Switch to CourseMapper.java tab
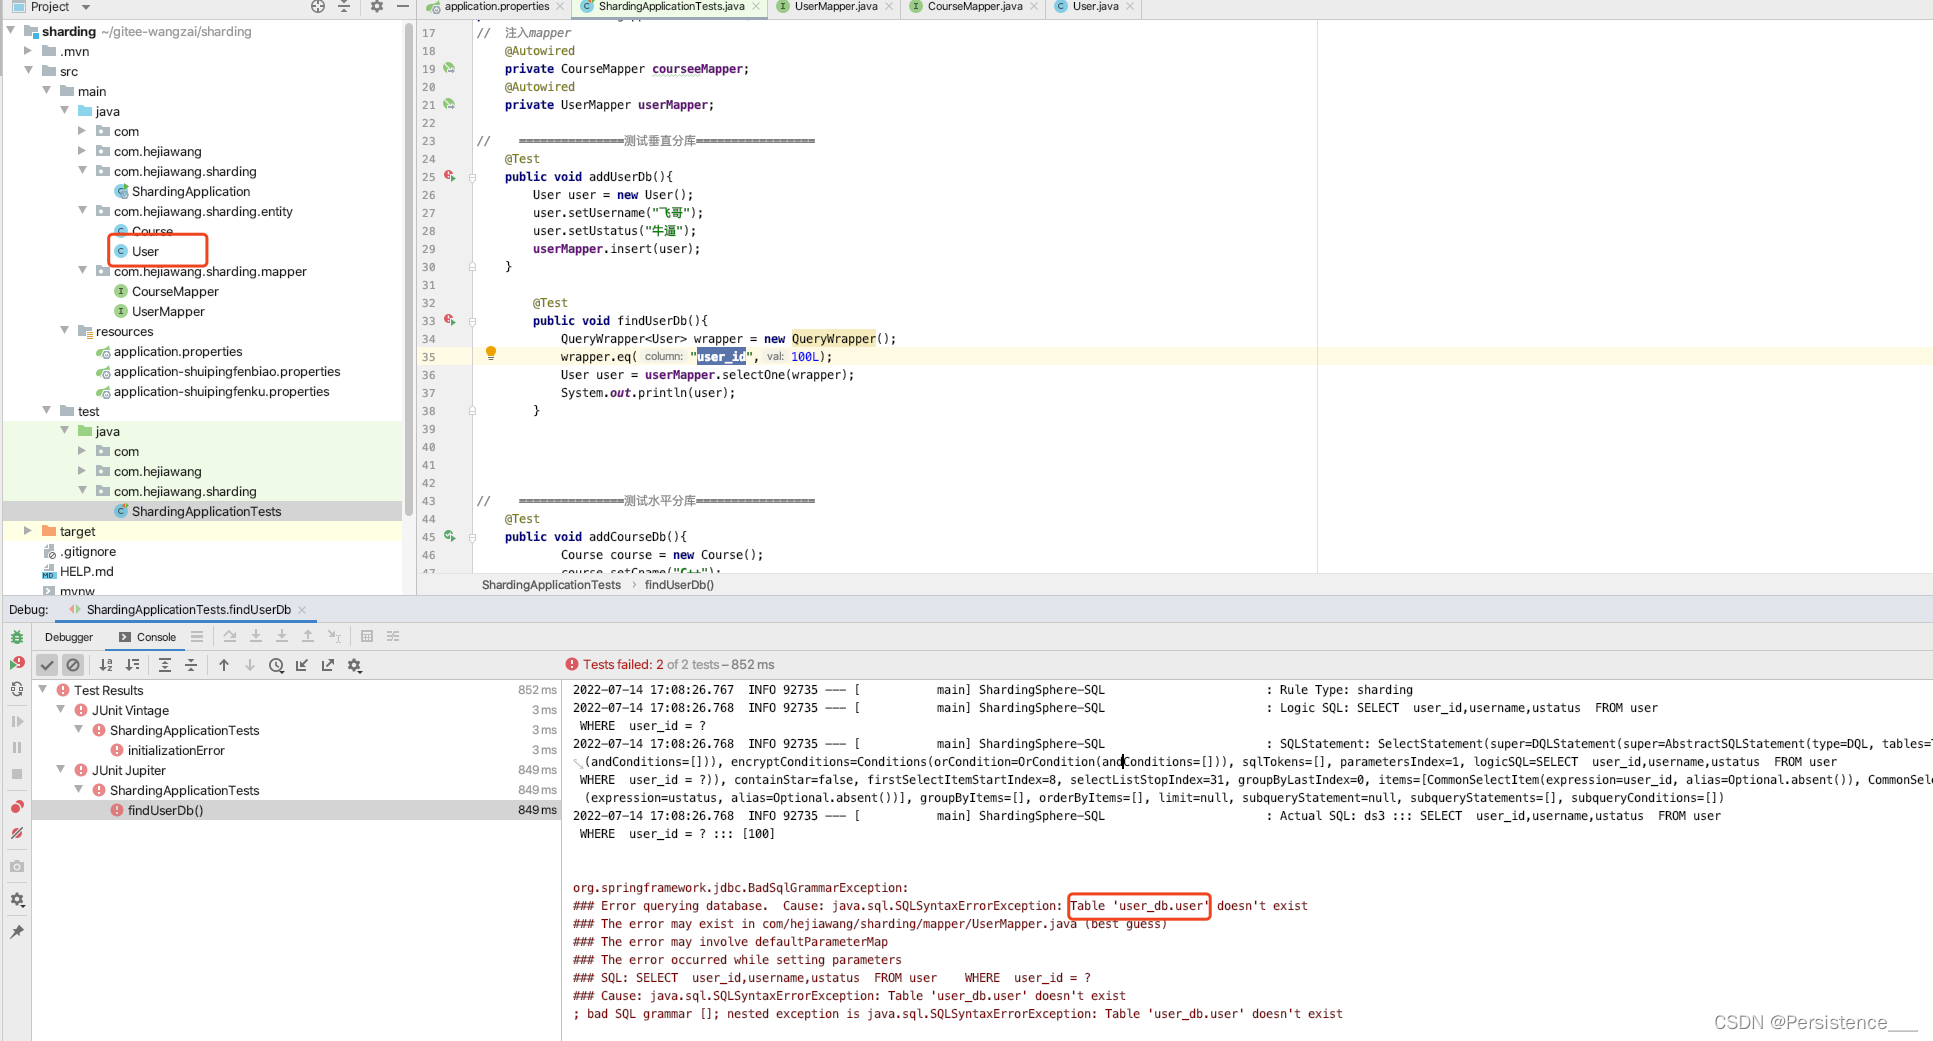The width and height of the screenshot is (1933, 1041). point(974,7)
